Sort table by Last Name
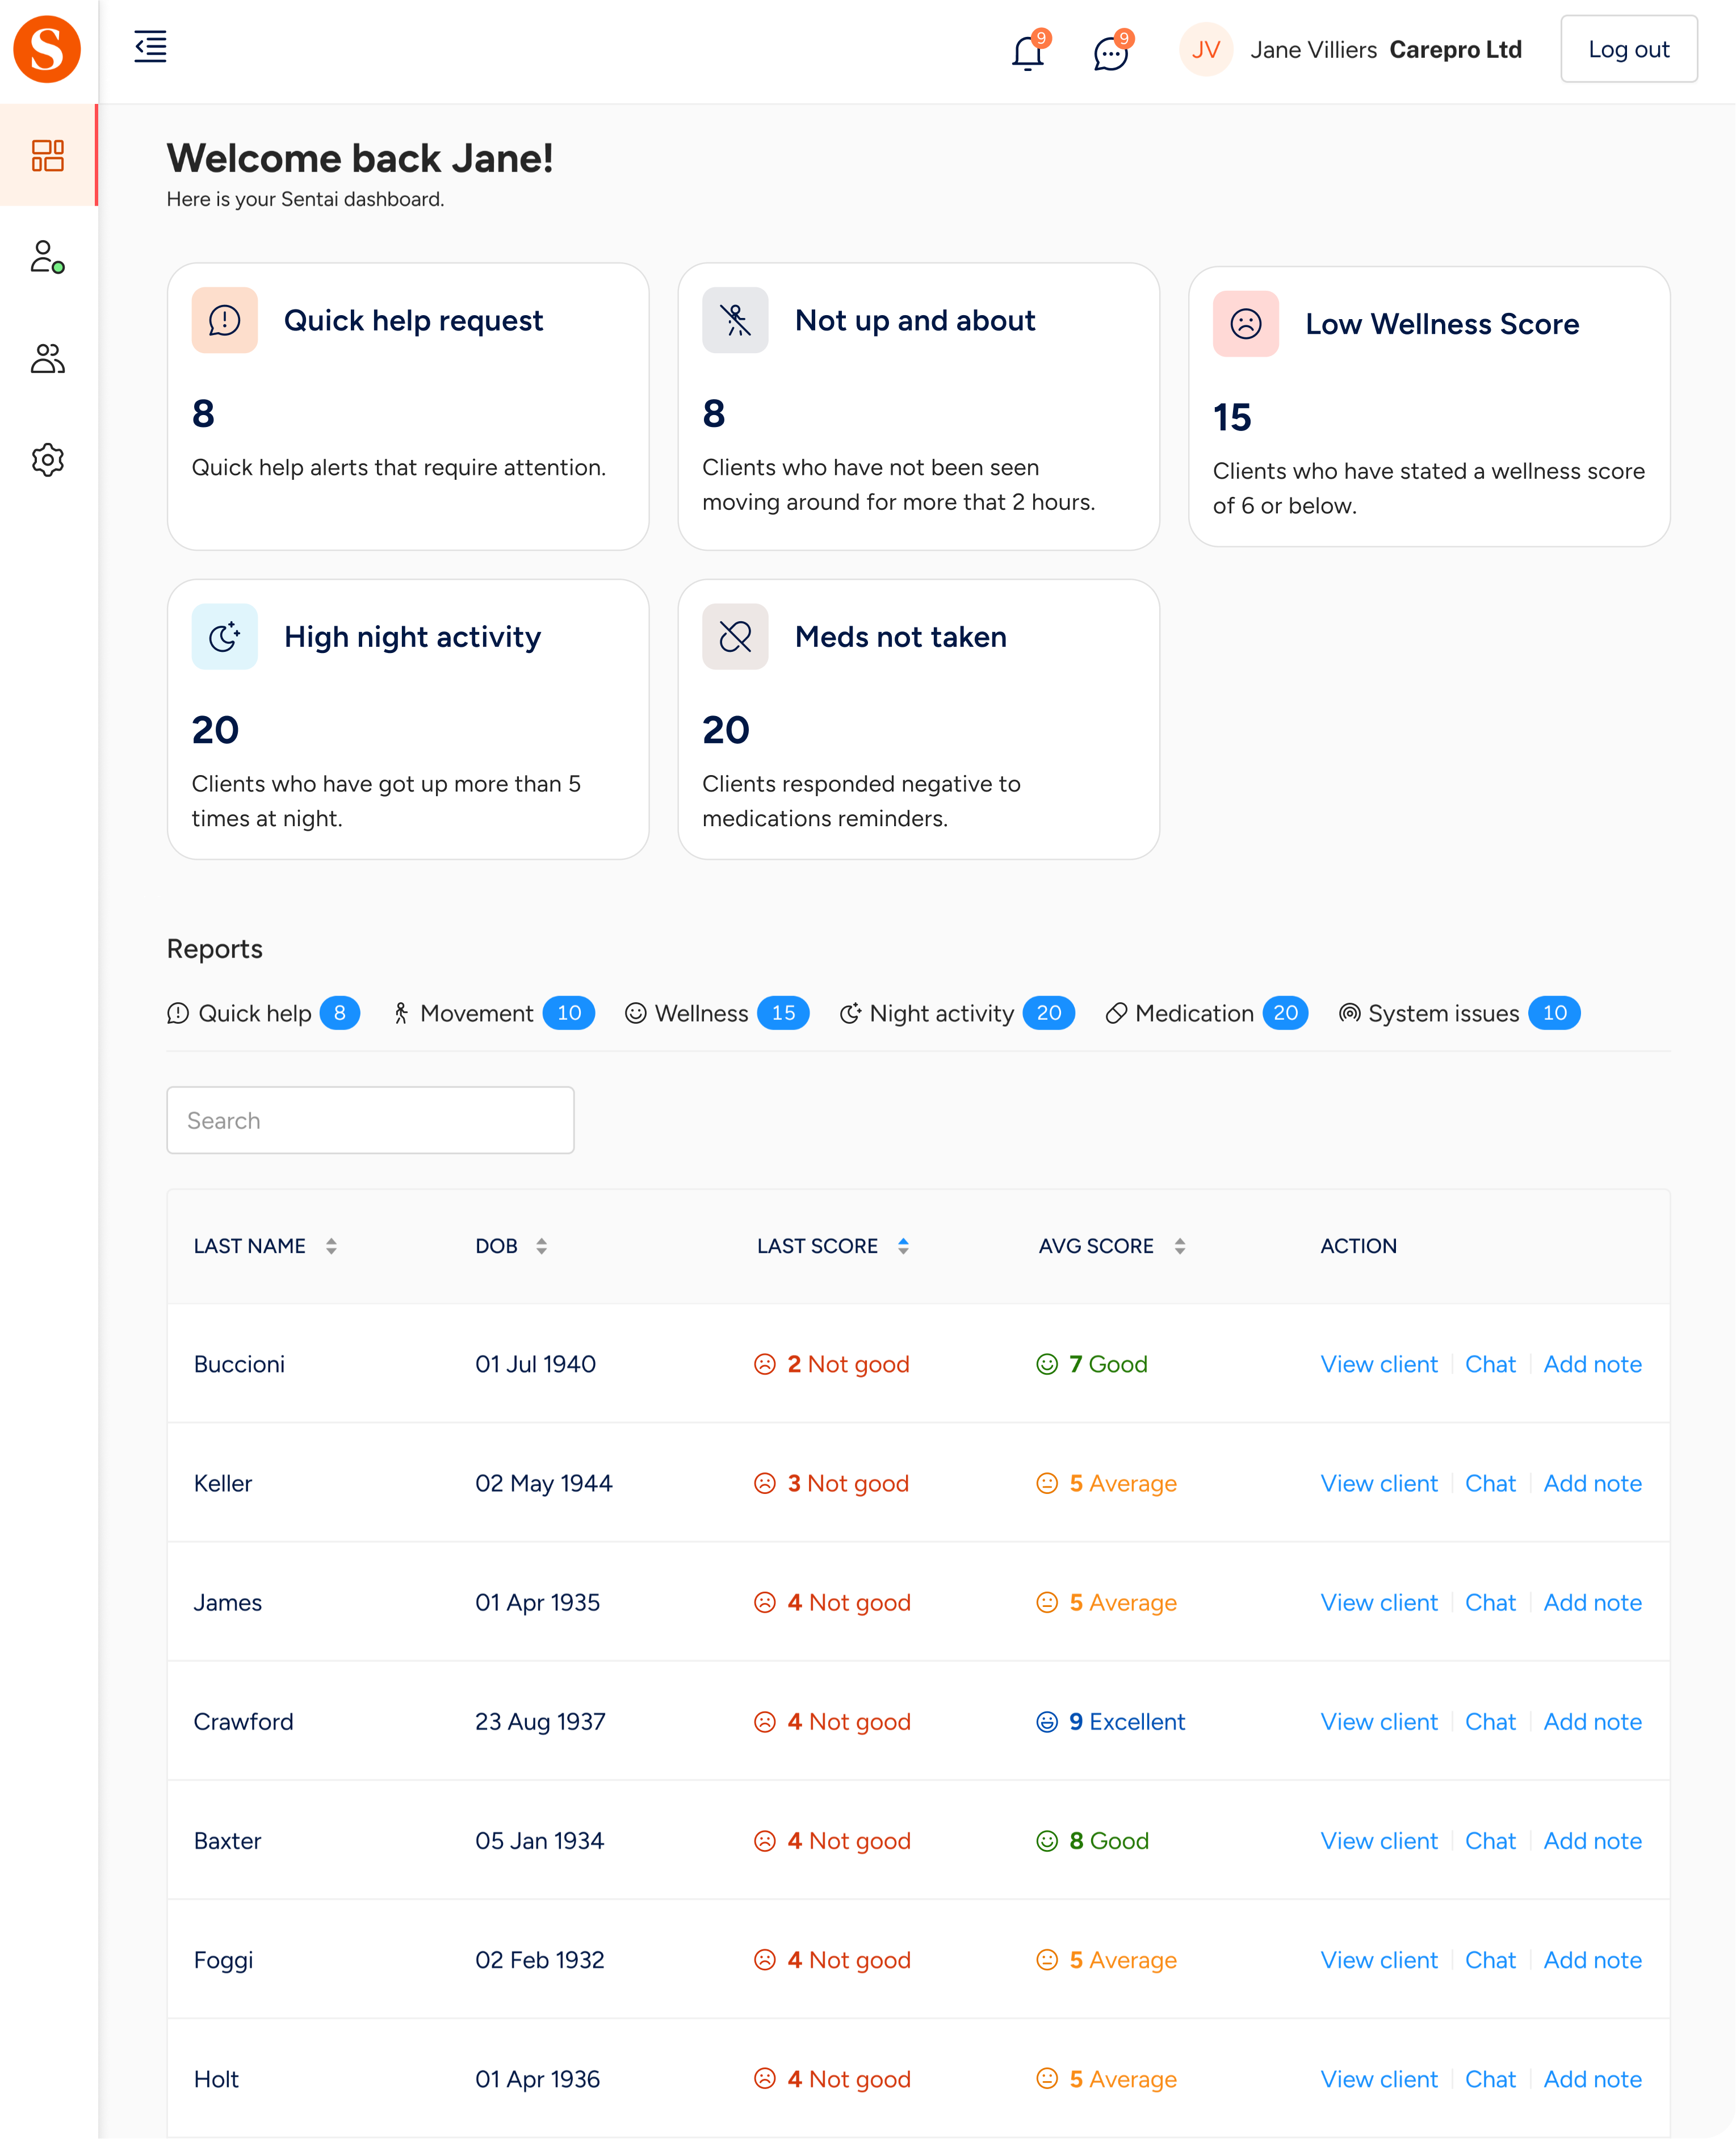The height and width of the screenshot is (2139, 1736). click(x=331, y=1246)
